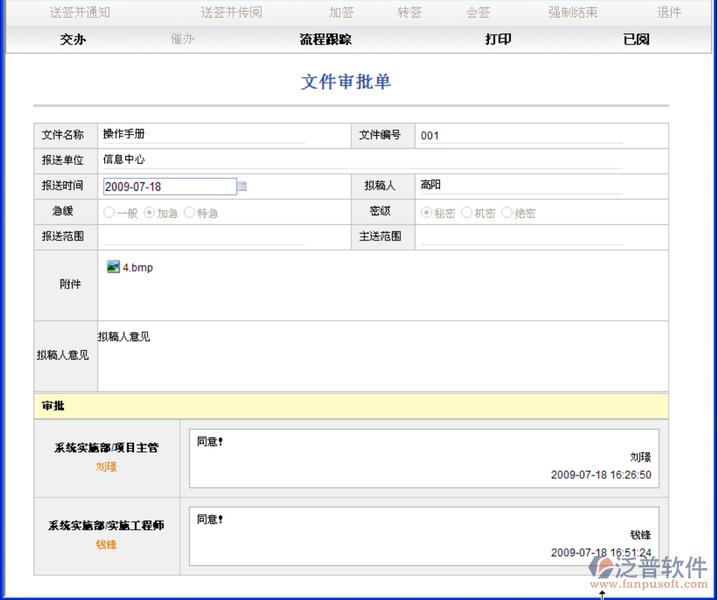
Task: Choose the 特急 urgency option
Action: coord(189,213)
